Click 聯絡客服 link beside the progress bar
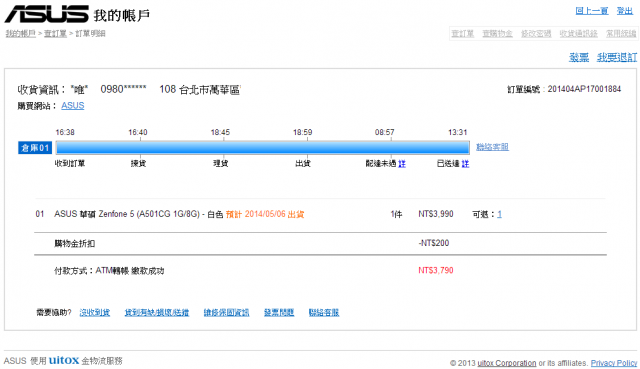Image resolution: width=640 pixels, height=369 pixels. tap(492, 147)
